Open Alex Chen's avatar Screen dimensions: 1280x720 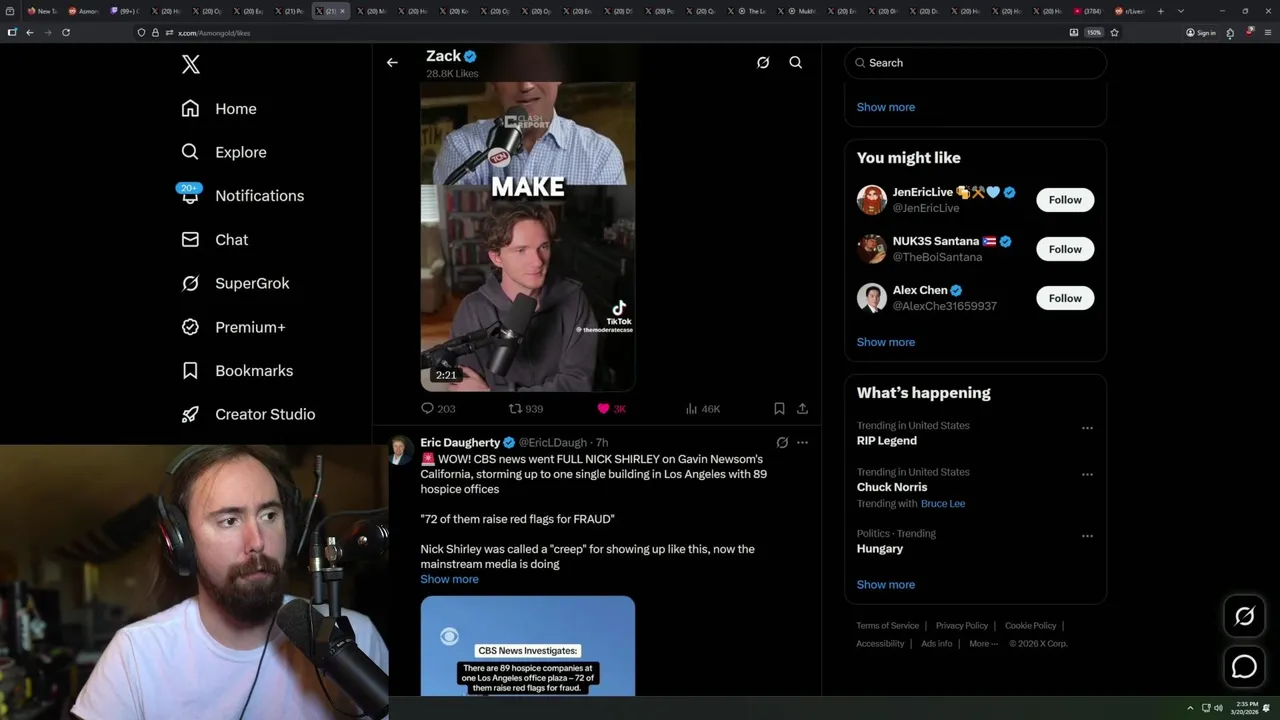coord(871,298)
